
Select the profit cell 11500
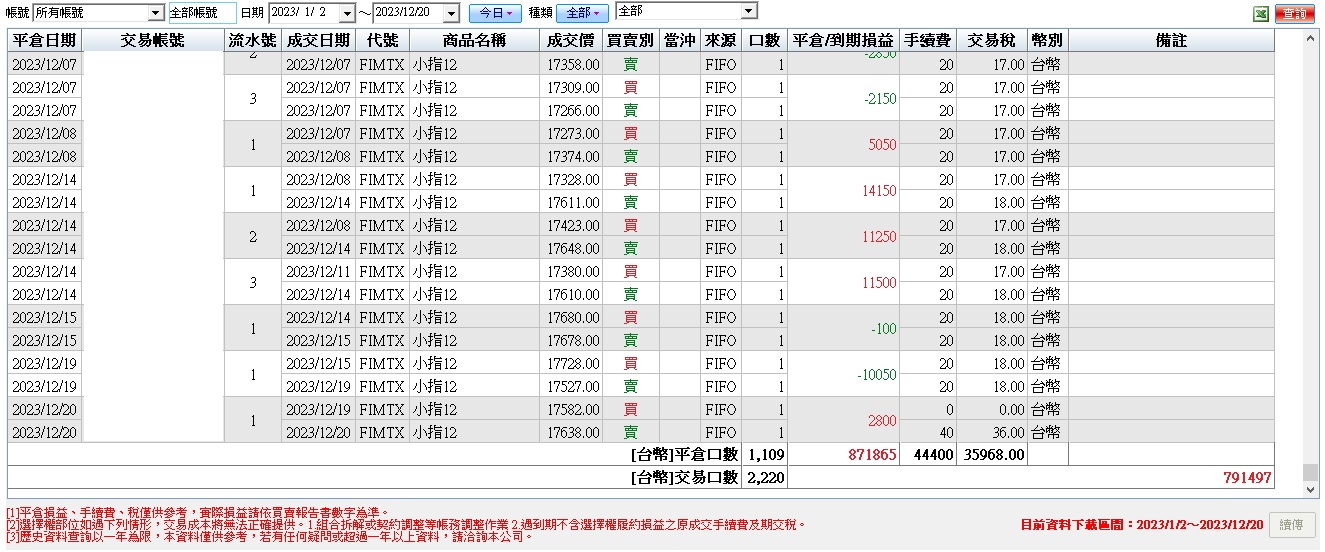[x=843, y=282]
